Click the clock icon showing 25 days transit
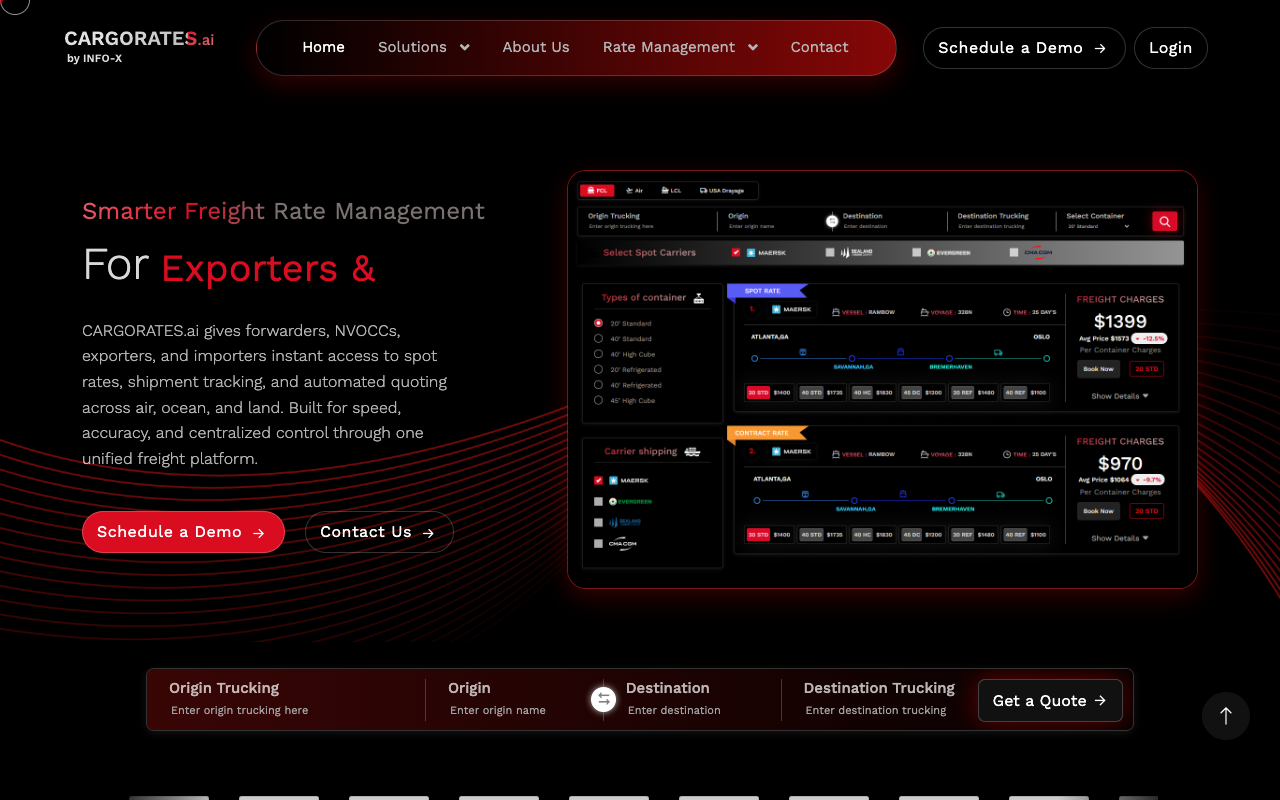 click(1005, 311)
